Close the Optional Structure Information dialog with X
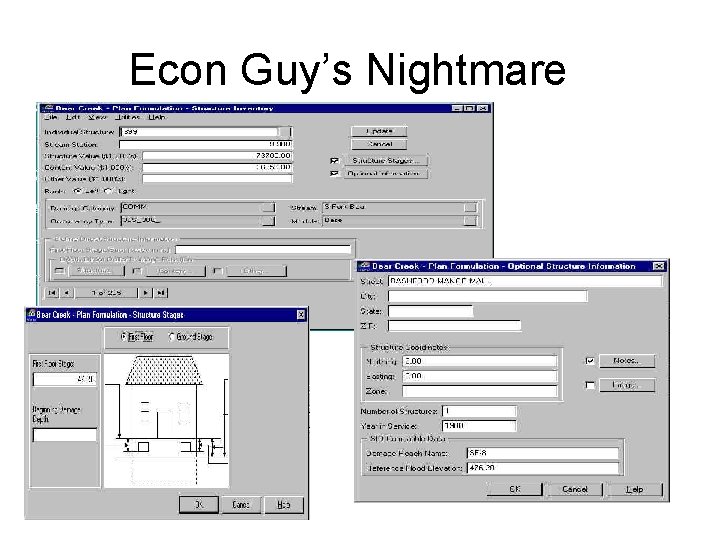The height and width of the screenshot is (540, 720). coord(658,266)
